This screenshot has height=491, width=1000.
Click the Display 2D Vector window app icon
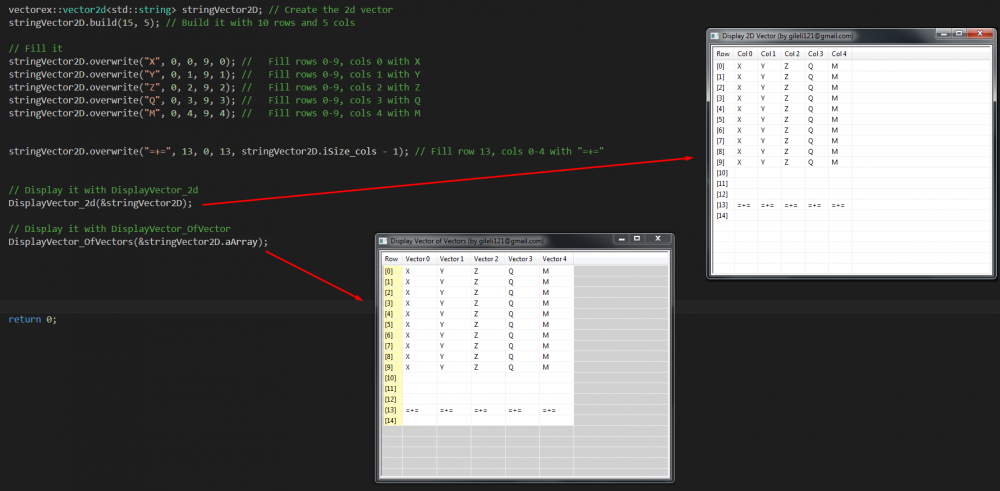coord(716,36)
